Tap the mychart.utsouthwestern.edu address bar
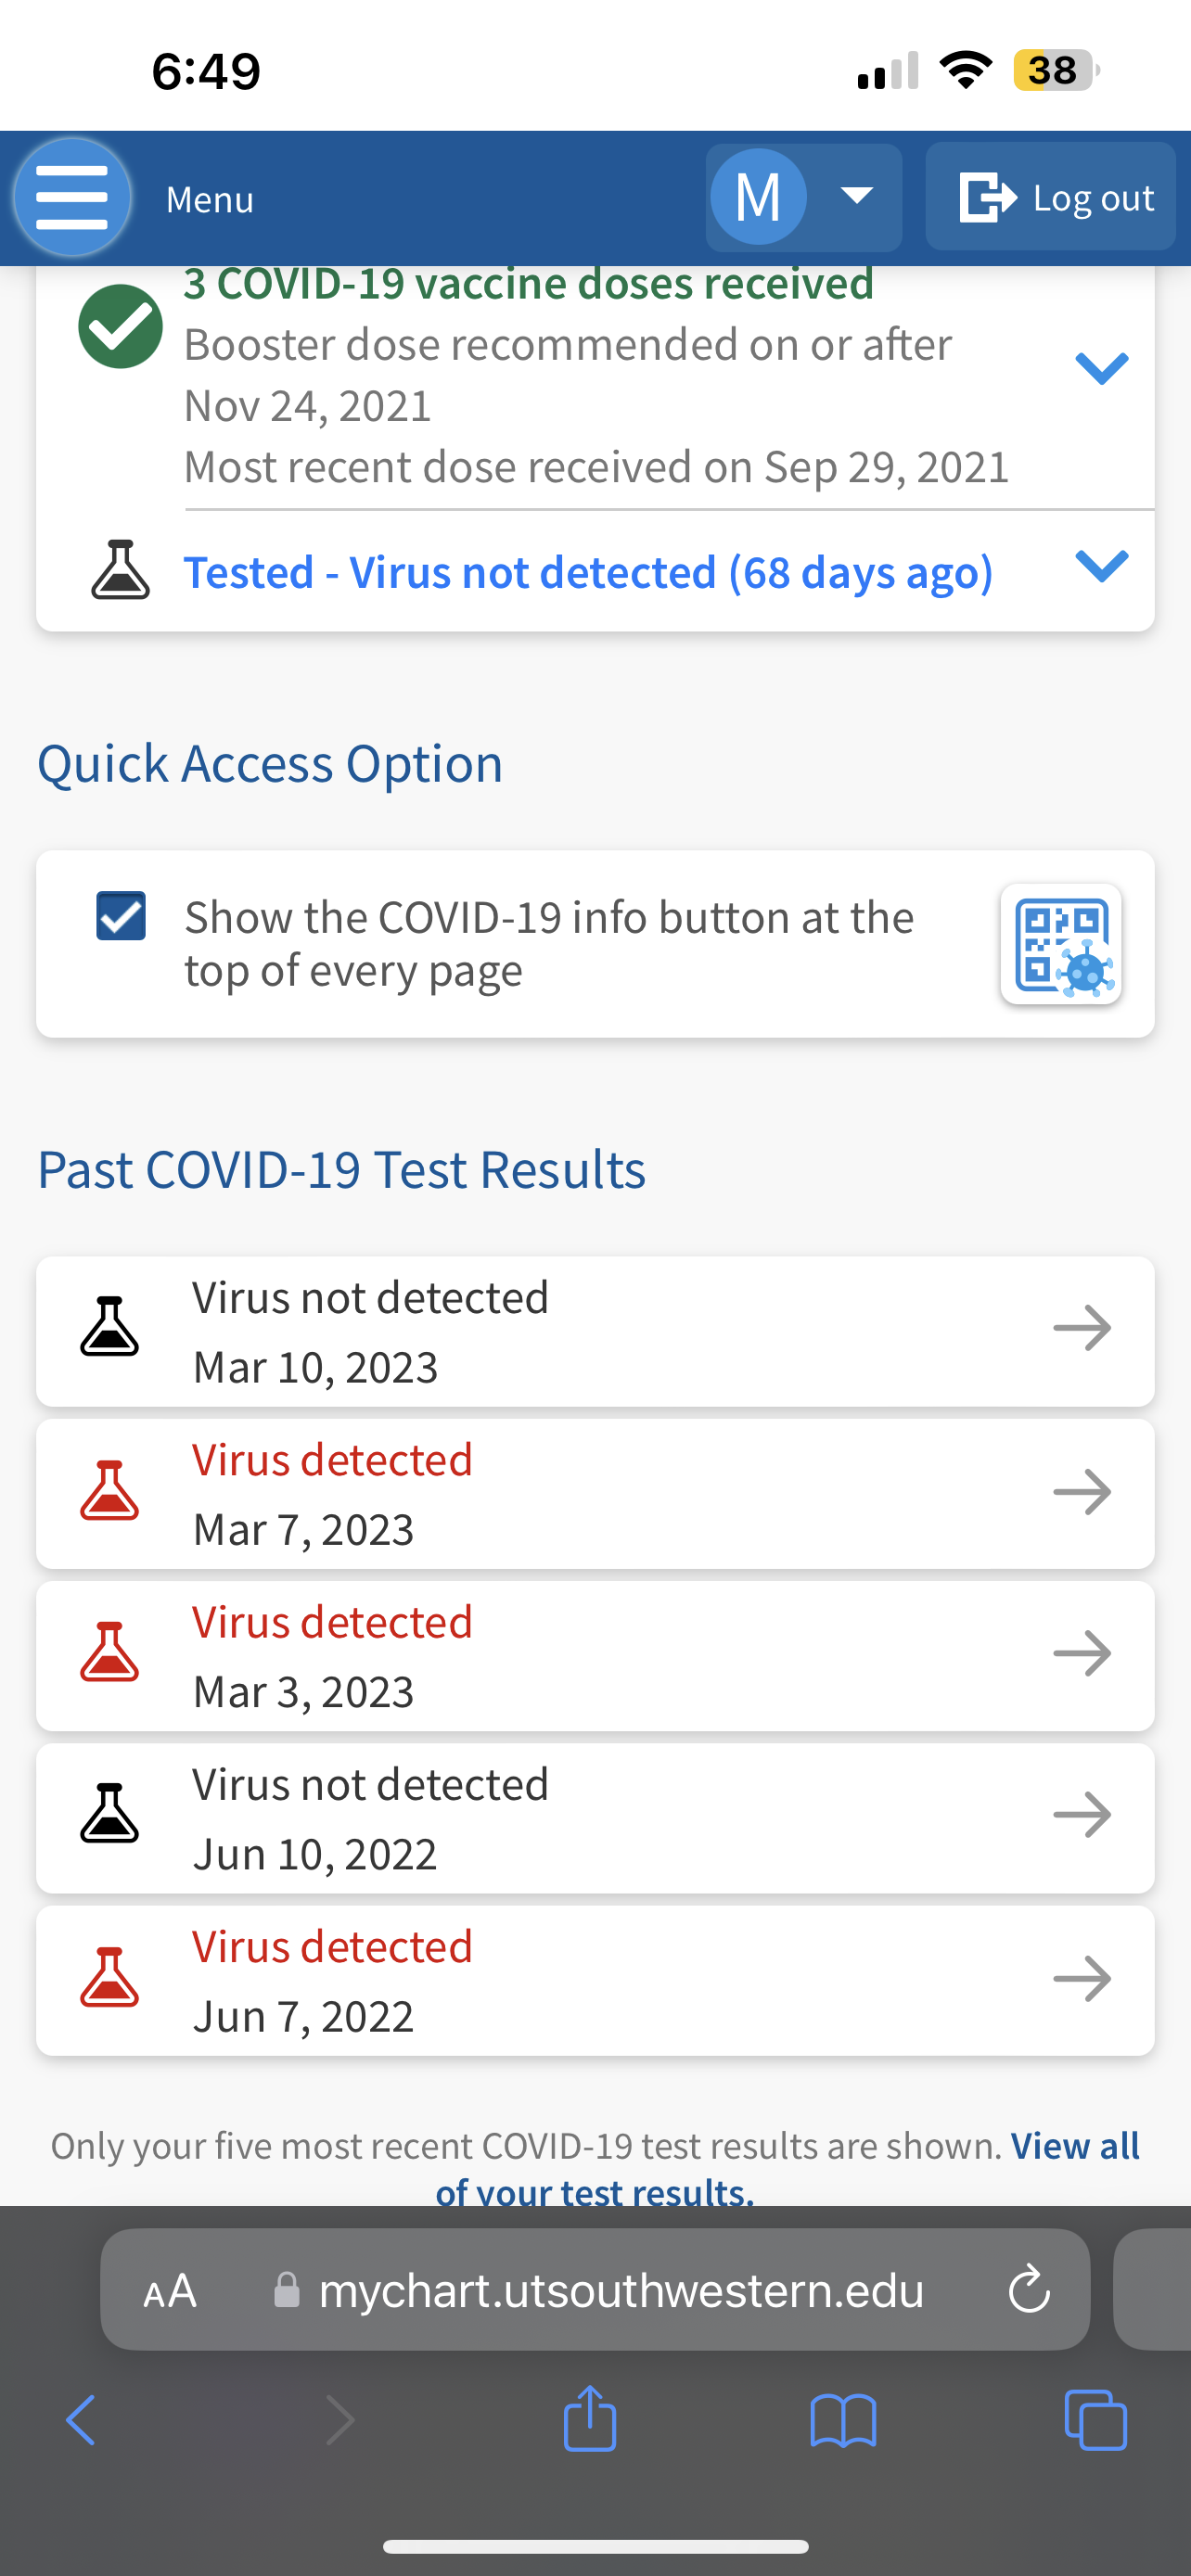 tap(620, 2290)
